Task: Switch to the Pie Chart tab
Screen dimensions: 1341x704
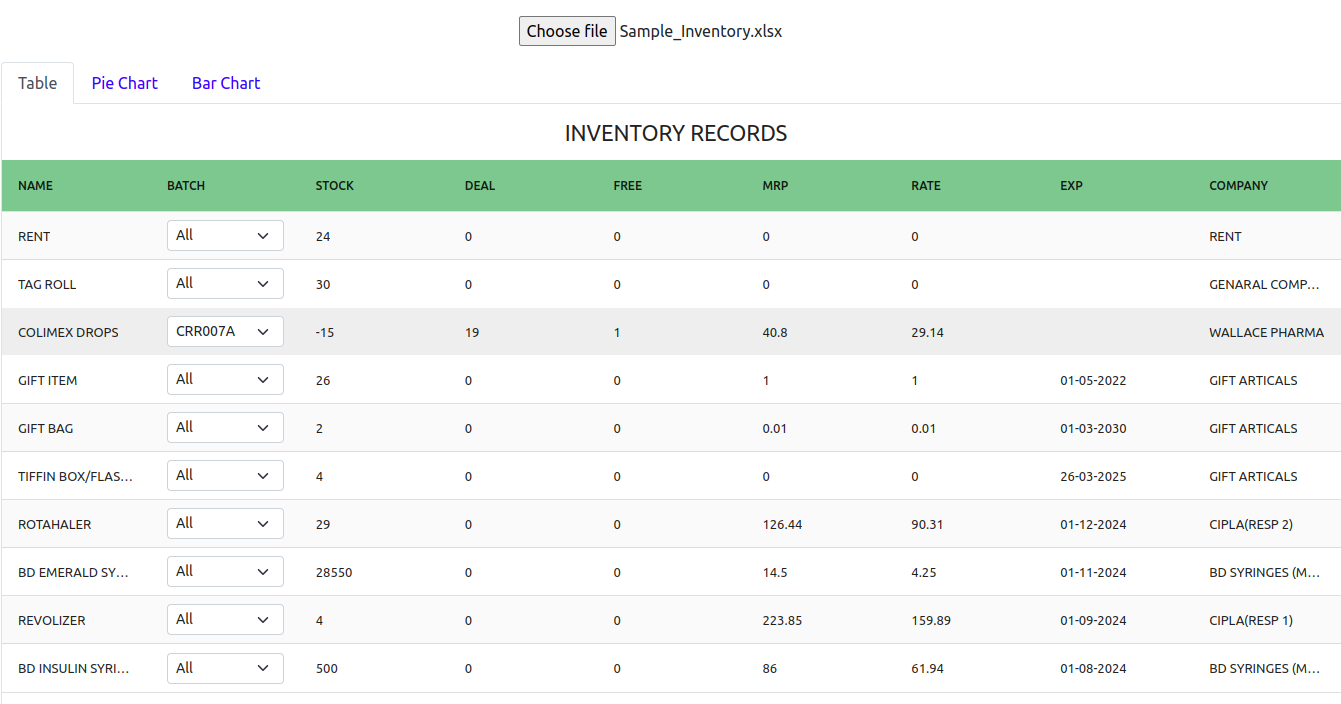Action: [124, 83]
